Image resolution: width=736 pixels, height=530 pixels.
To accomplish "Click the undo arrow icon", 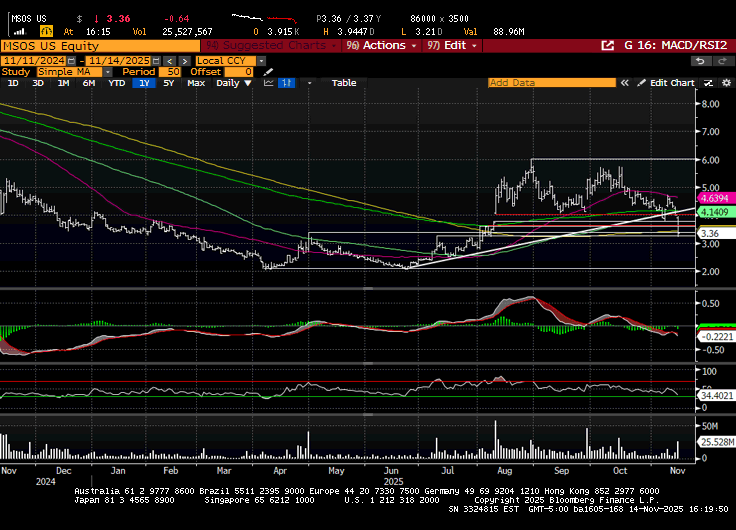I will pos(700,61).
